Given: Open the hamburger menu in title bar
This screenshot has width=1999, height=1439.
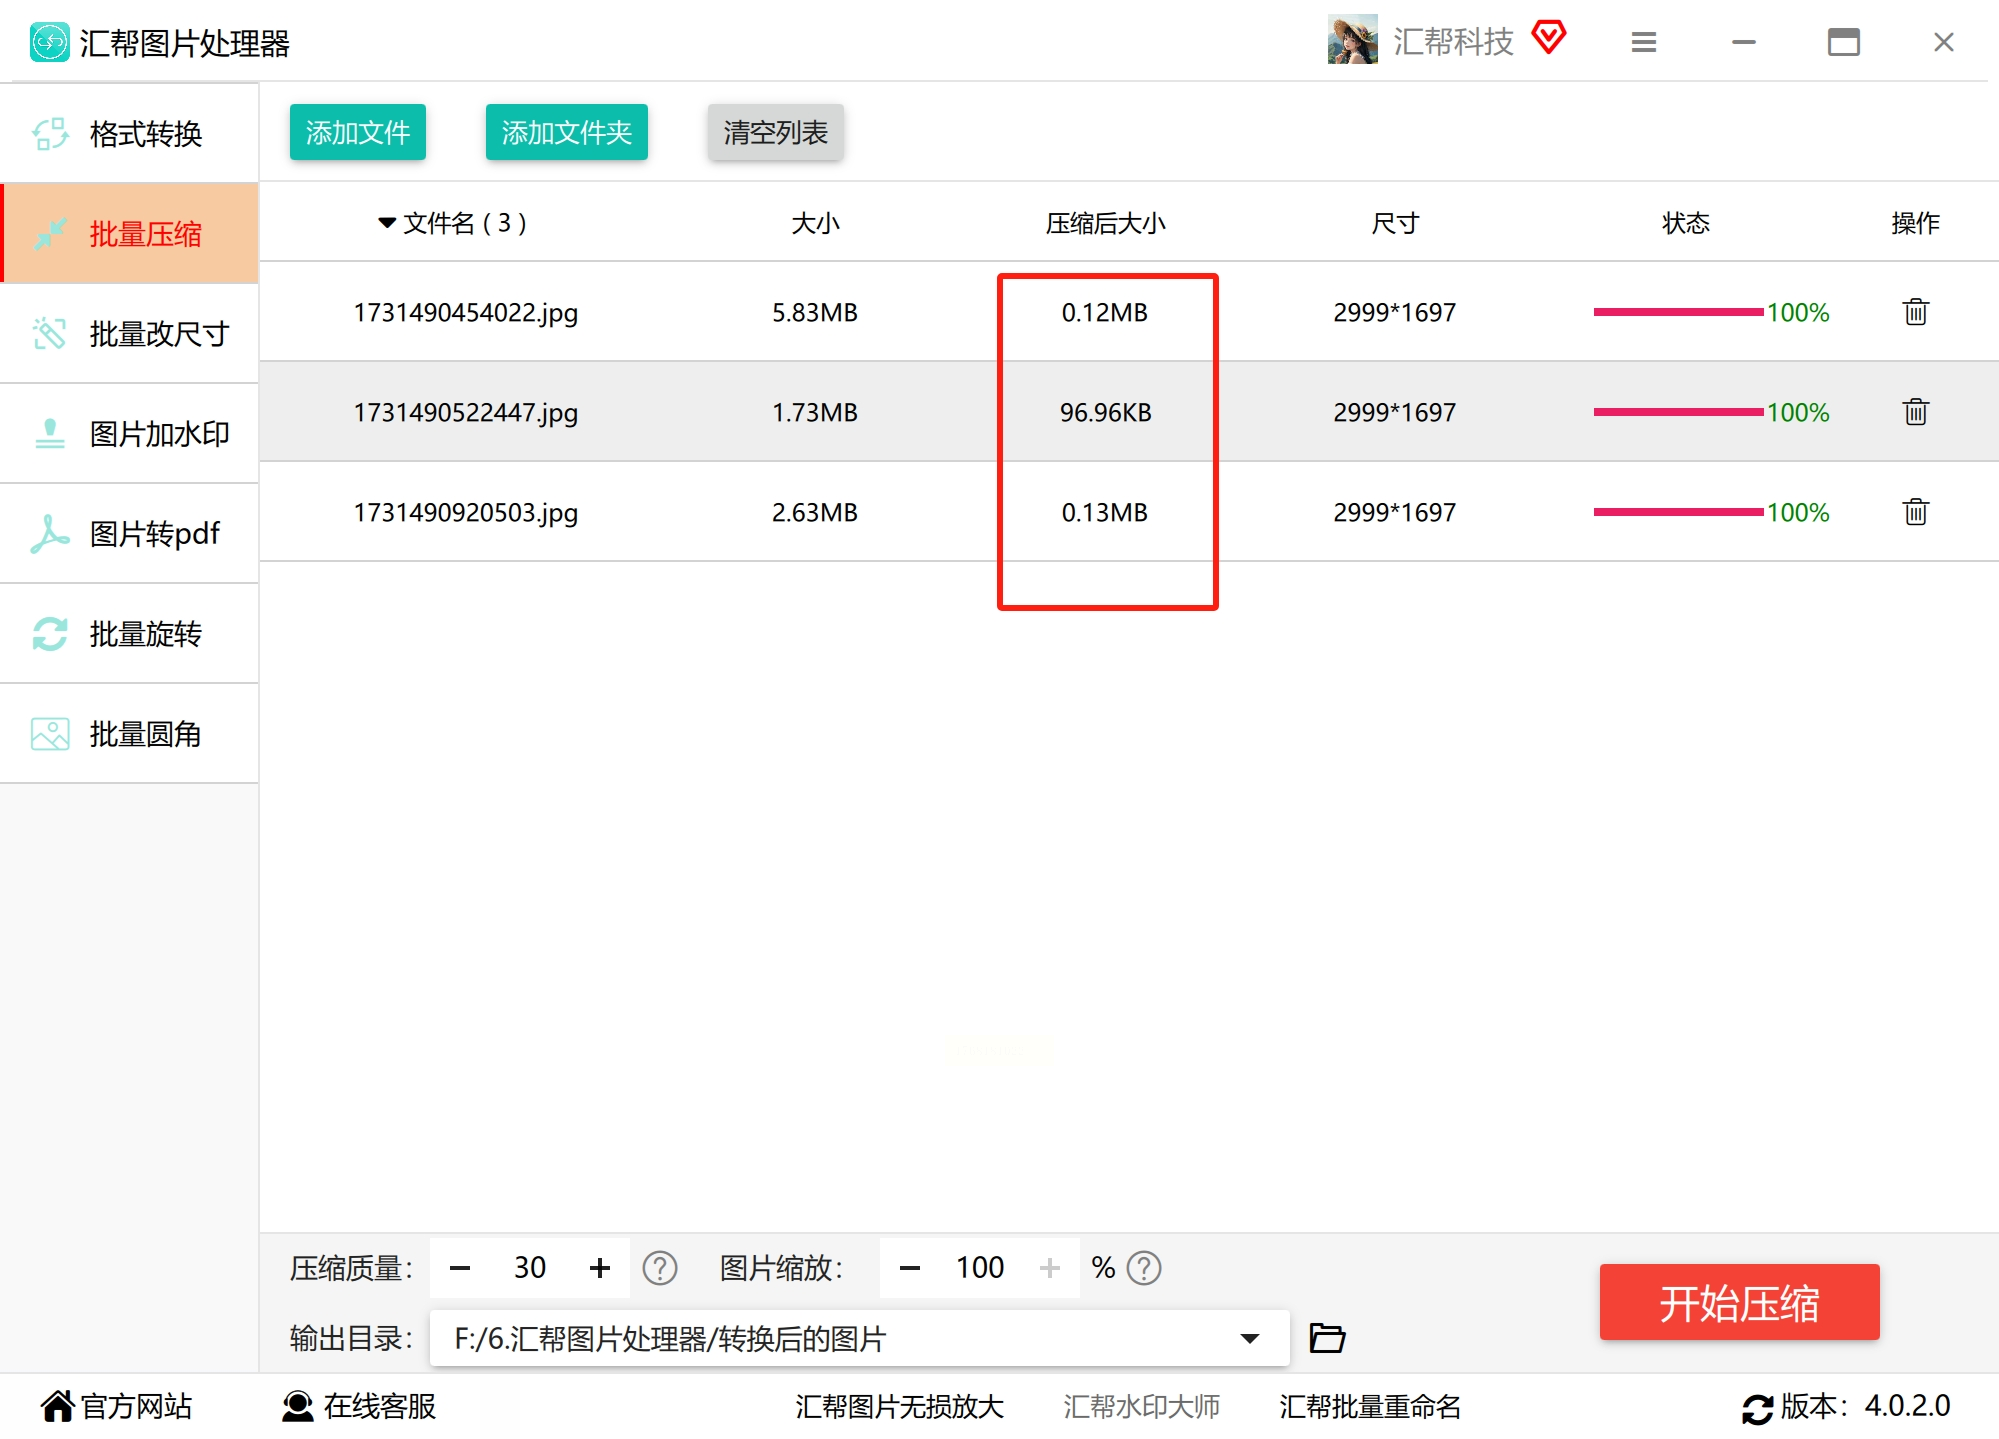Looking at the screenshot, I should click(x=1644, y=42).
